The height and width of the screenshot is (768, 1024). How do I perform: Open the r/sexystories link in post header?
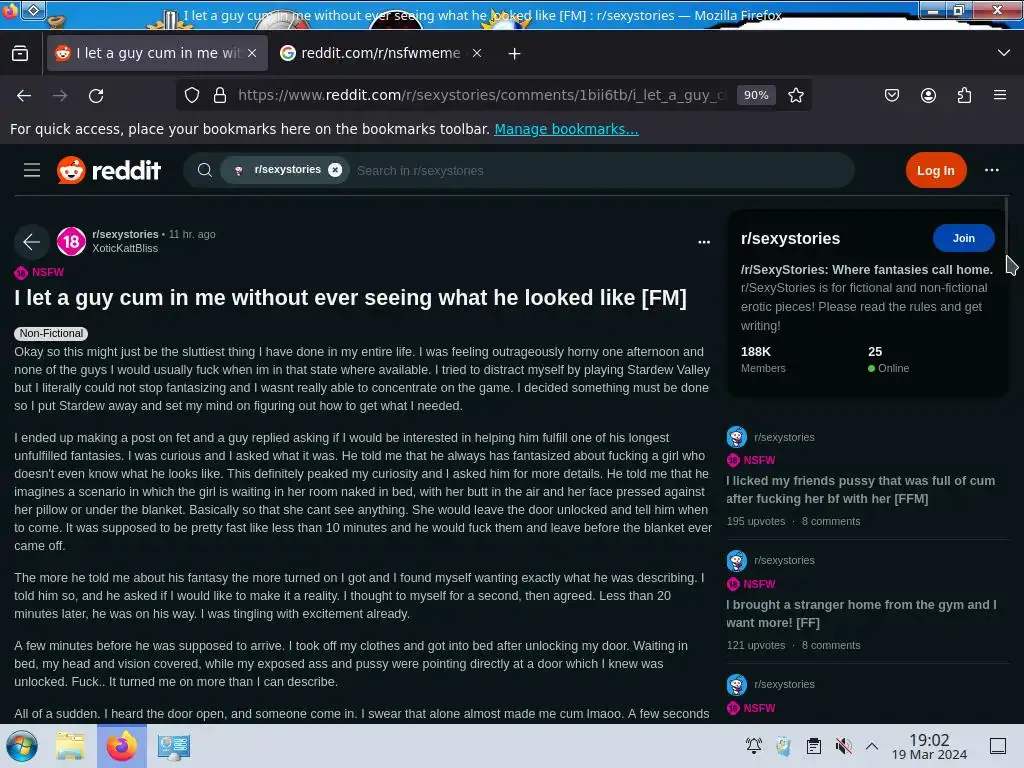pos(125,234)
